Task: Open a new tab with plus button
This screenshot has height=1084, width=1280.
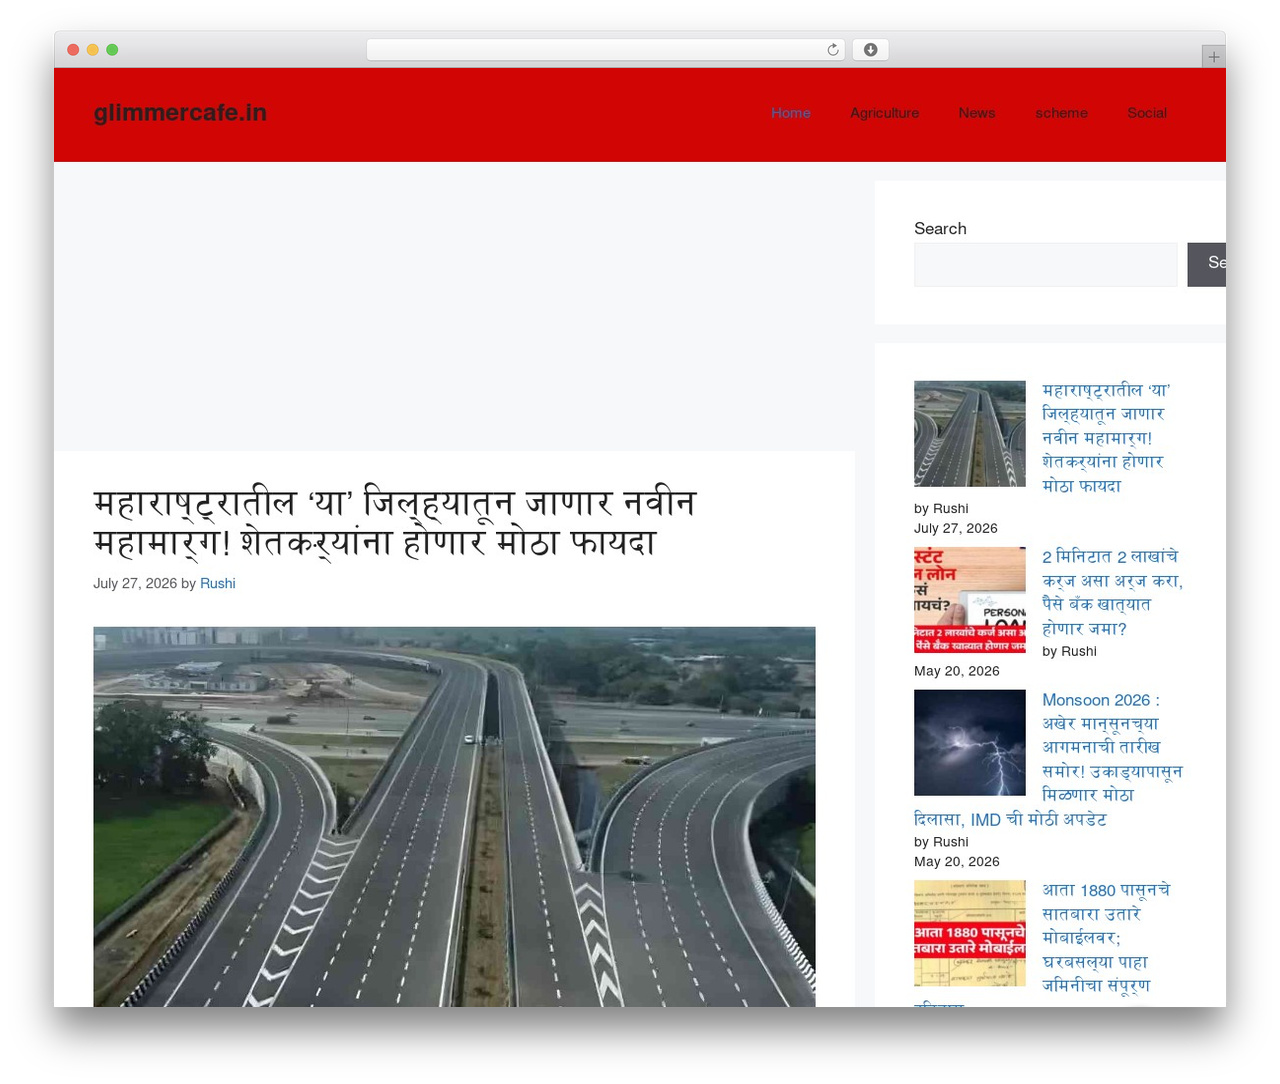Action: (1213, 57)
